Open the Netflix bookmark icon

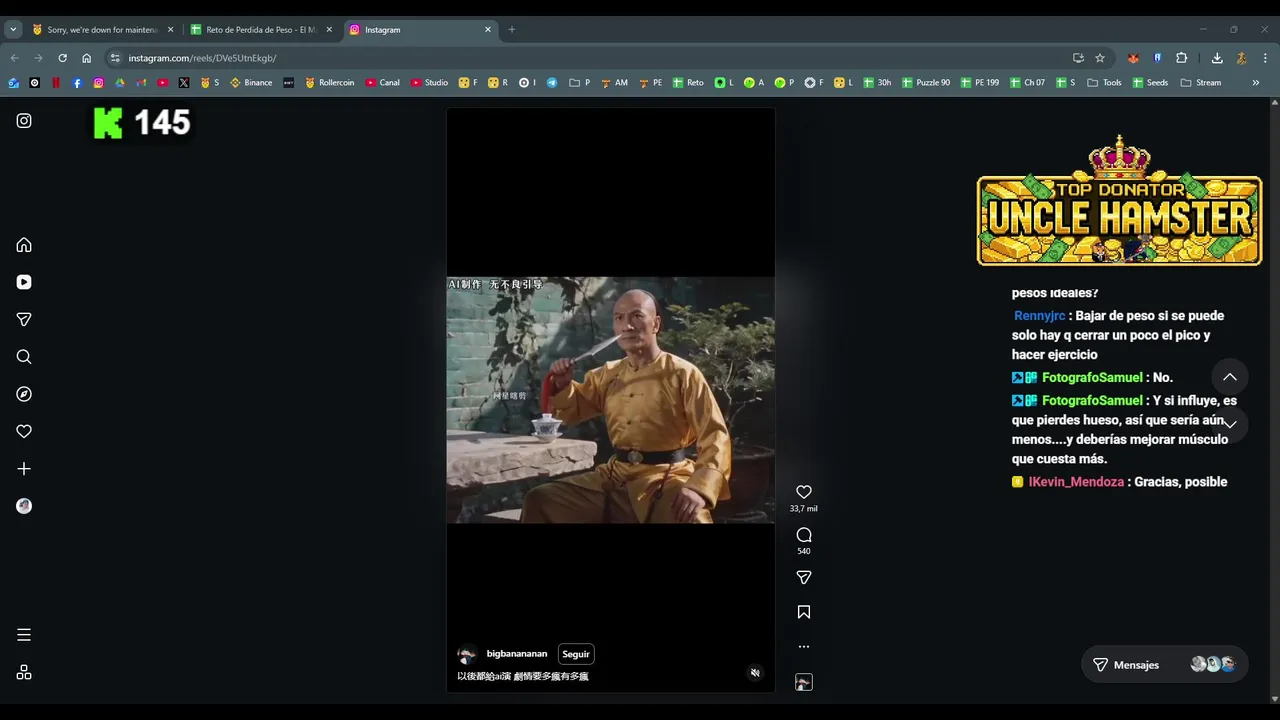click(56, 83)
